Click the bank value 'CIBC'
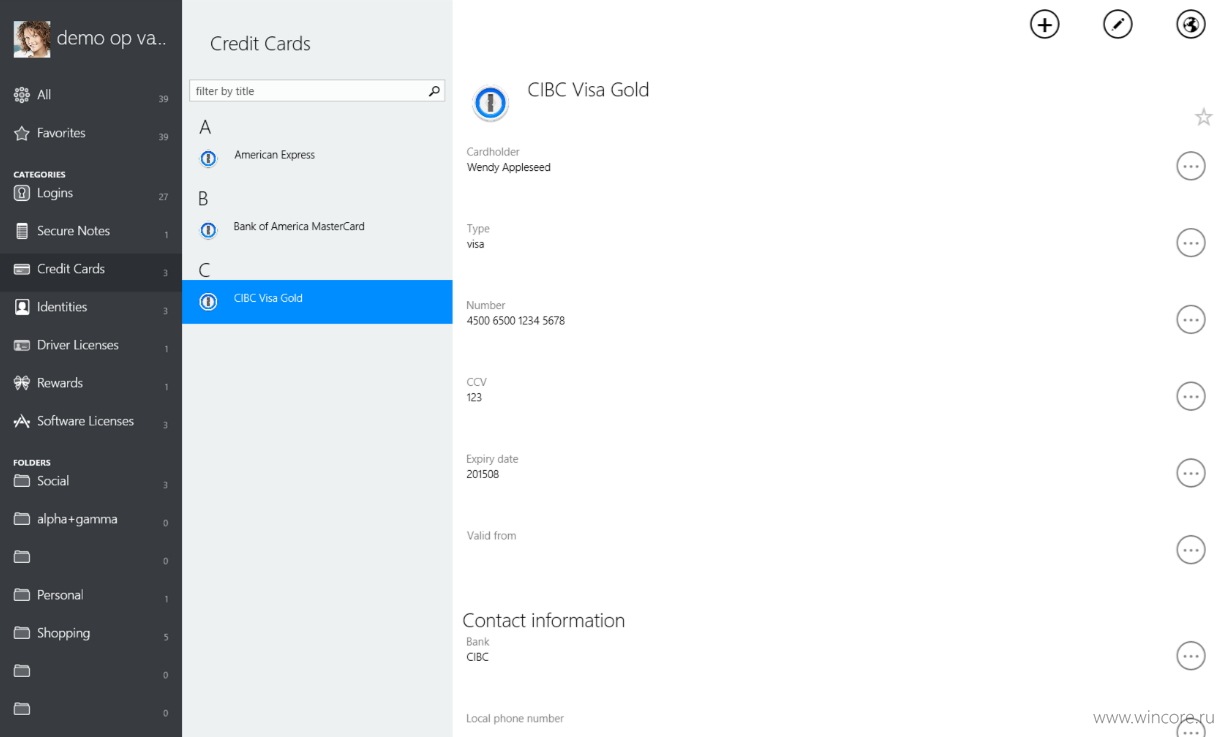1227x737 pixels. coord(477,657)
